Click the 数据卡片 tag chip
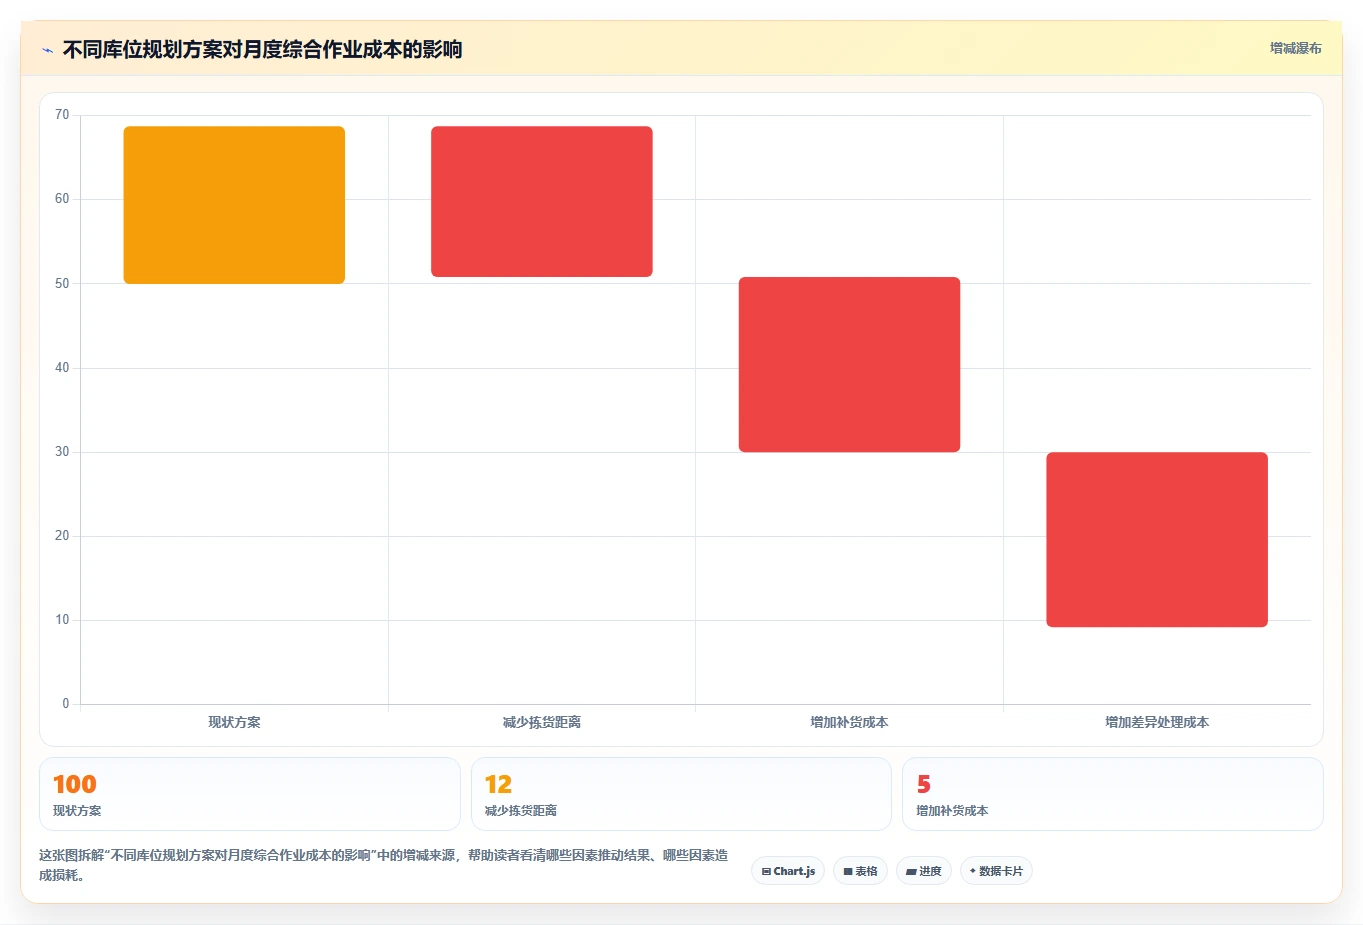The width and height of the screenshot is (1363, 925). 996,871
